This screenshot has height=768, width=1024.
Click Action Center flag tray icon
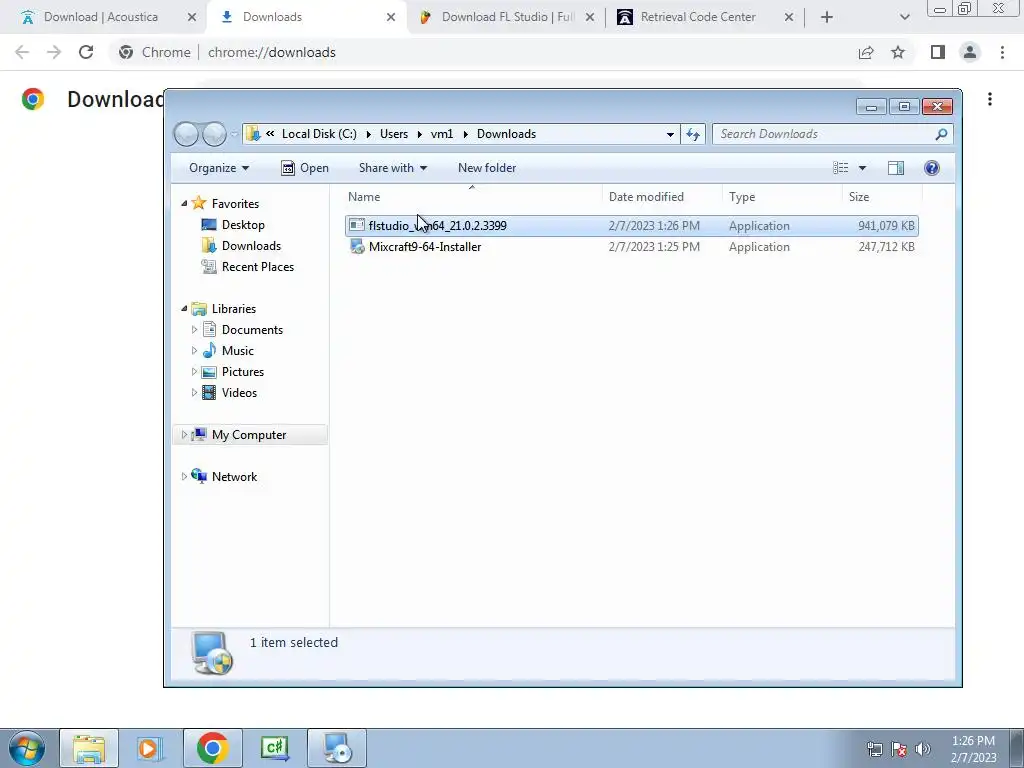point(899,748)
